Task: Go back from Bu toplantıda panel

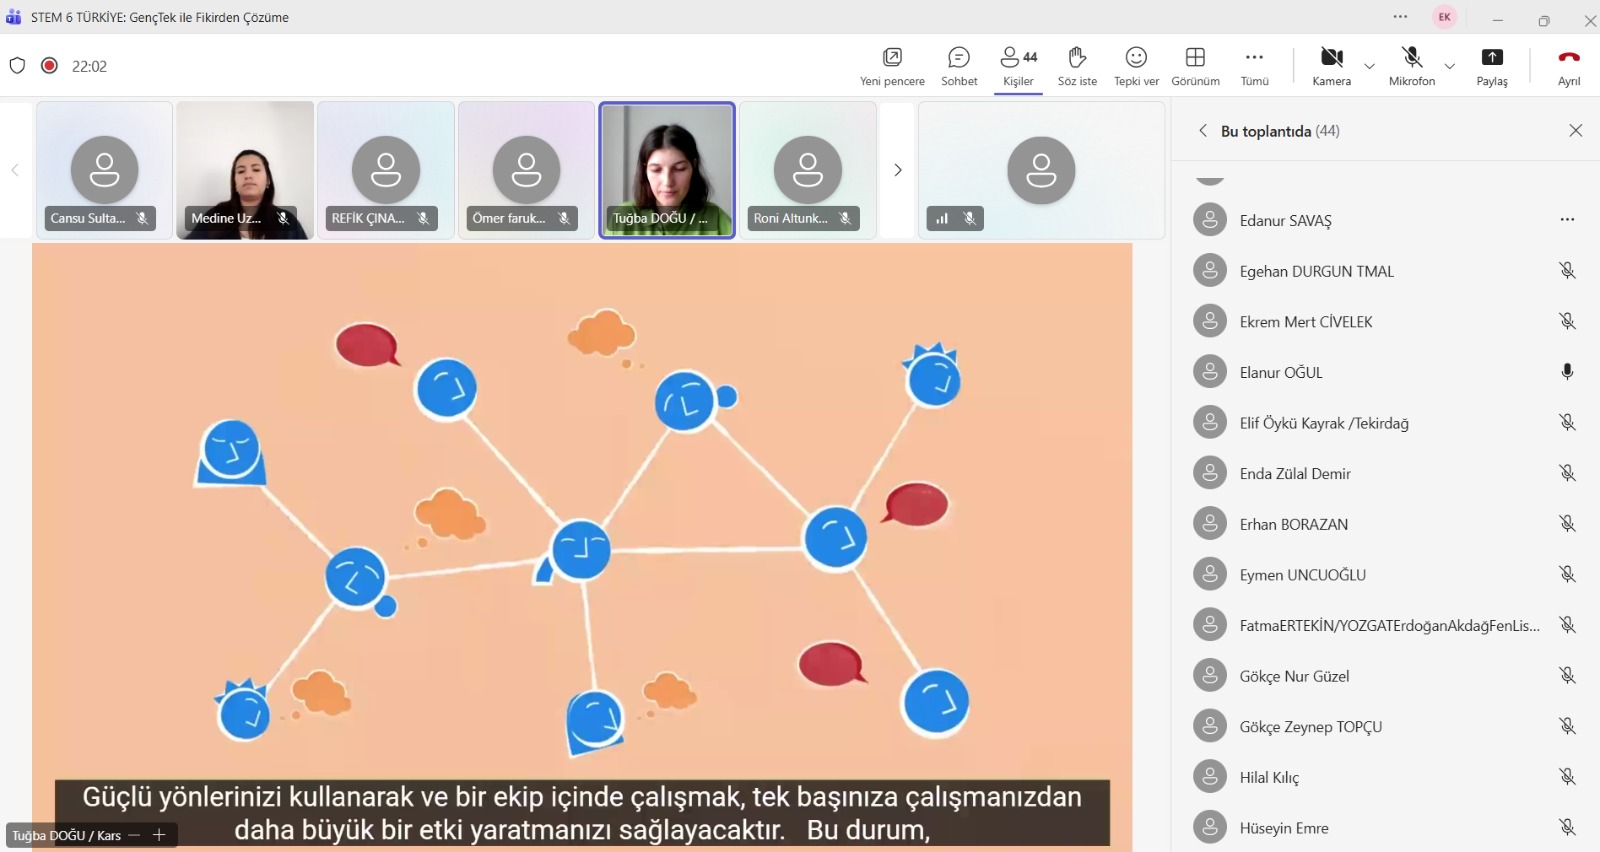Action: click(x=1202, y=131)
